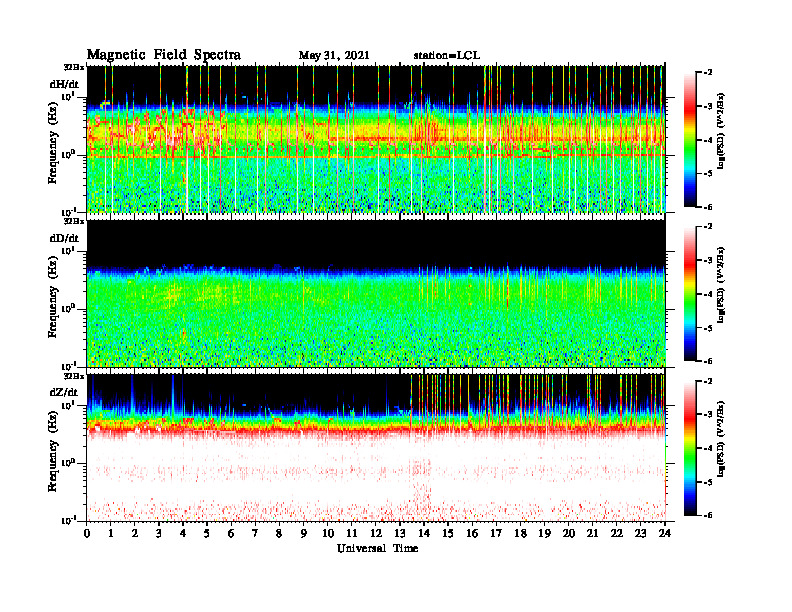Click the "Magnetic Field Spectra" title

[x=164, y=55]
